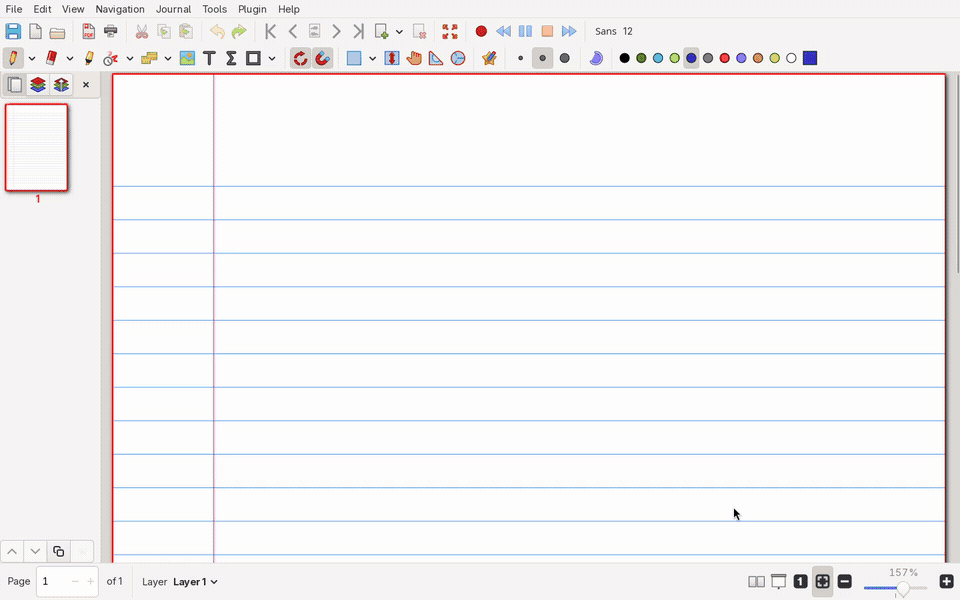Select the Pen tool
Screen dimensions: 960x600
point(13,58)
